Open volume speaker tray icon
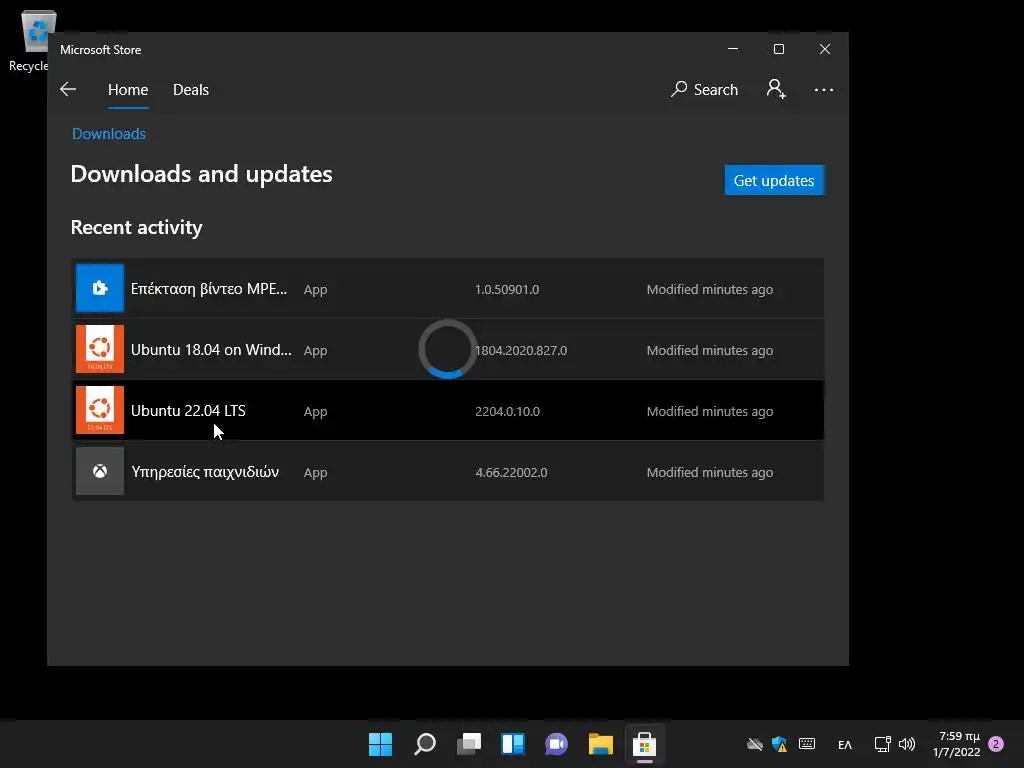Viewport: 1024px width, 768px height. [907, 744]
